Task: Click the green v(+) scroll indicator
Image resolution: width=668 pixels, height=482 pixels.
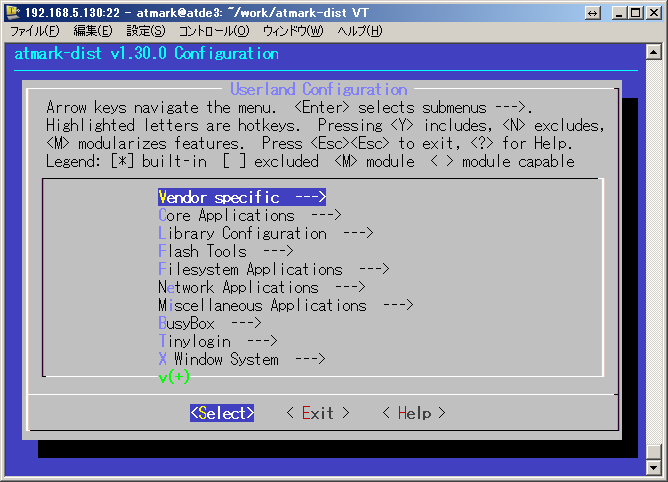Action: click(x=174, y=376)
